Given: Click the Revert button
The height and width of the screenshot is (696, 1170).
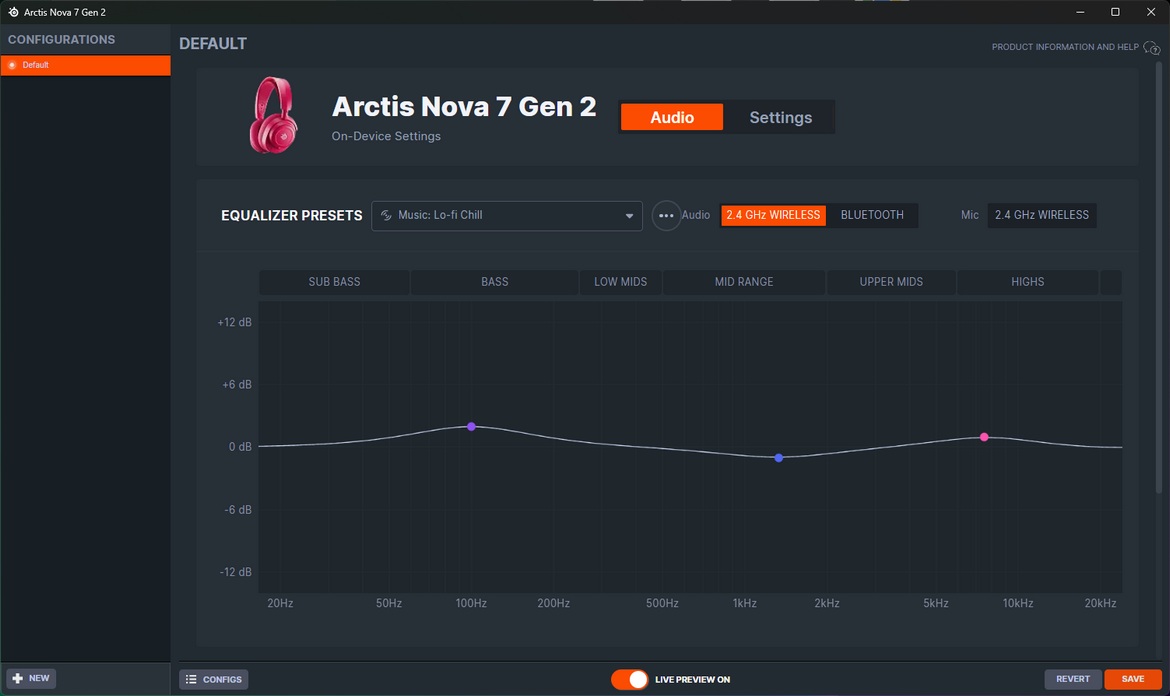Looking at the screenshot, I should (1073, 679).
